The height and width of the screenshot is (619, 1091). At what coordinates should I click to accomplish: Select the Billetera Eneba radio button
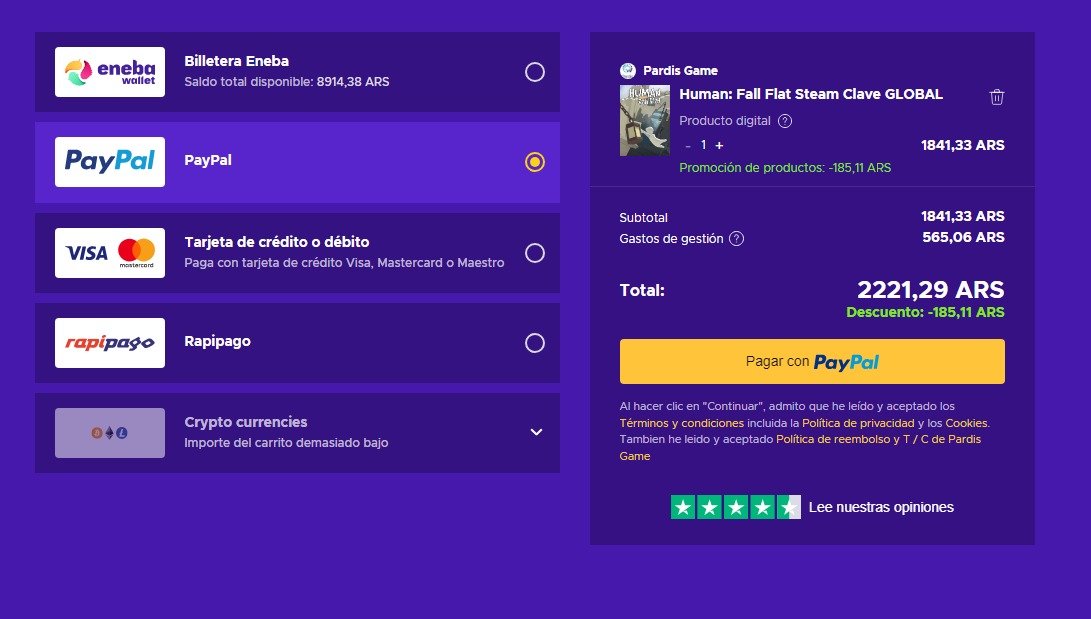coord(534,72)
